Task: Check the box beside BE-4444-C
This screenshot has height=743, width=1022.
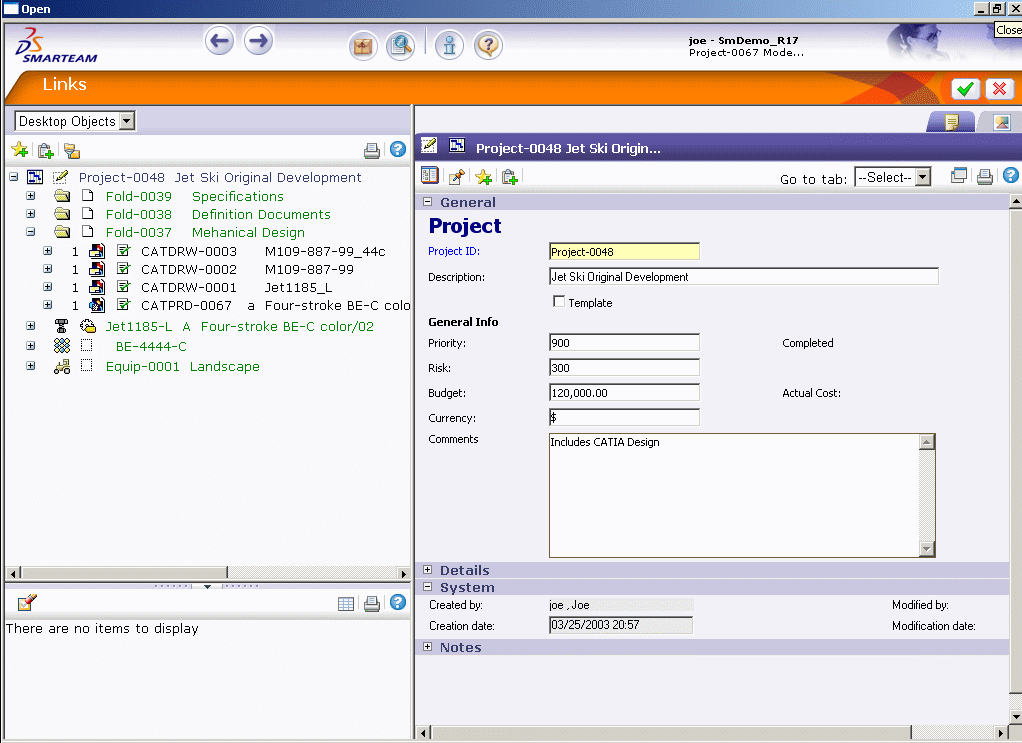Action: 87,346
